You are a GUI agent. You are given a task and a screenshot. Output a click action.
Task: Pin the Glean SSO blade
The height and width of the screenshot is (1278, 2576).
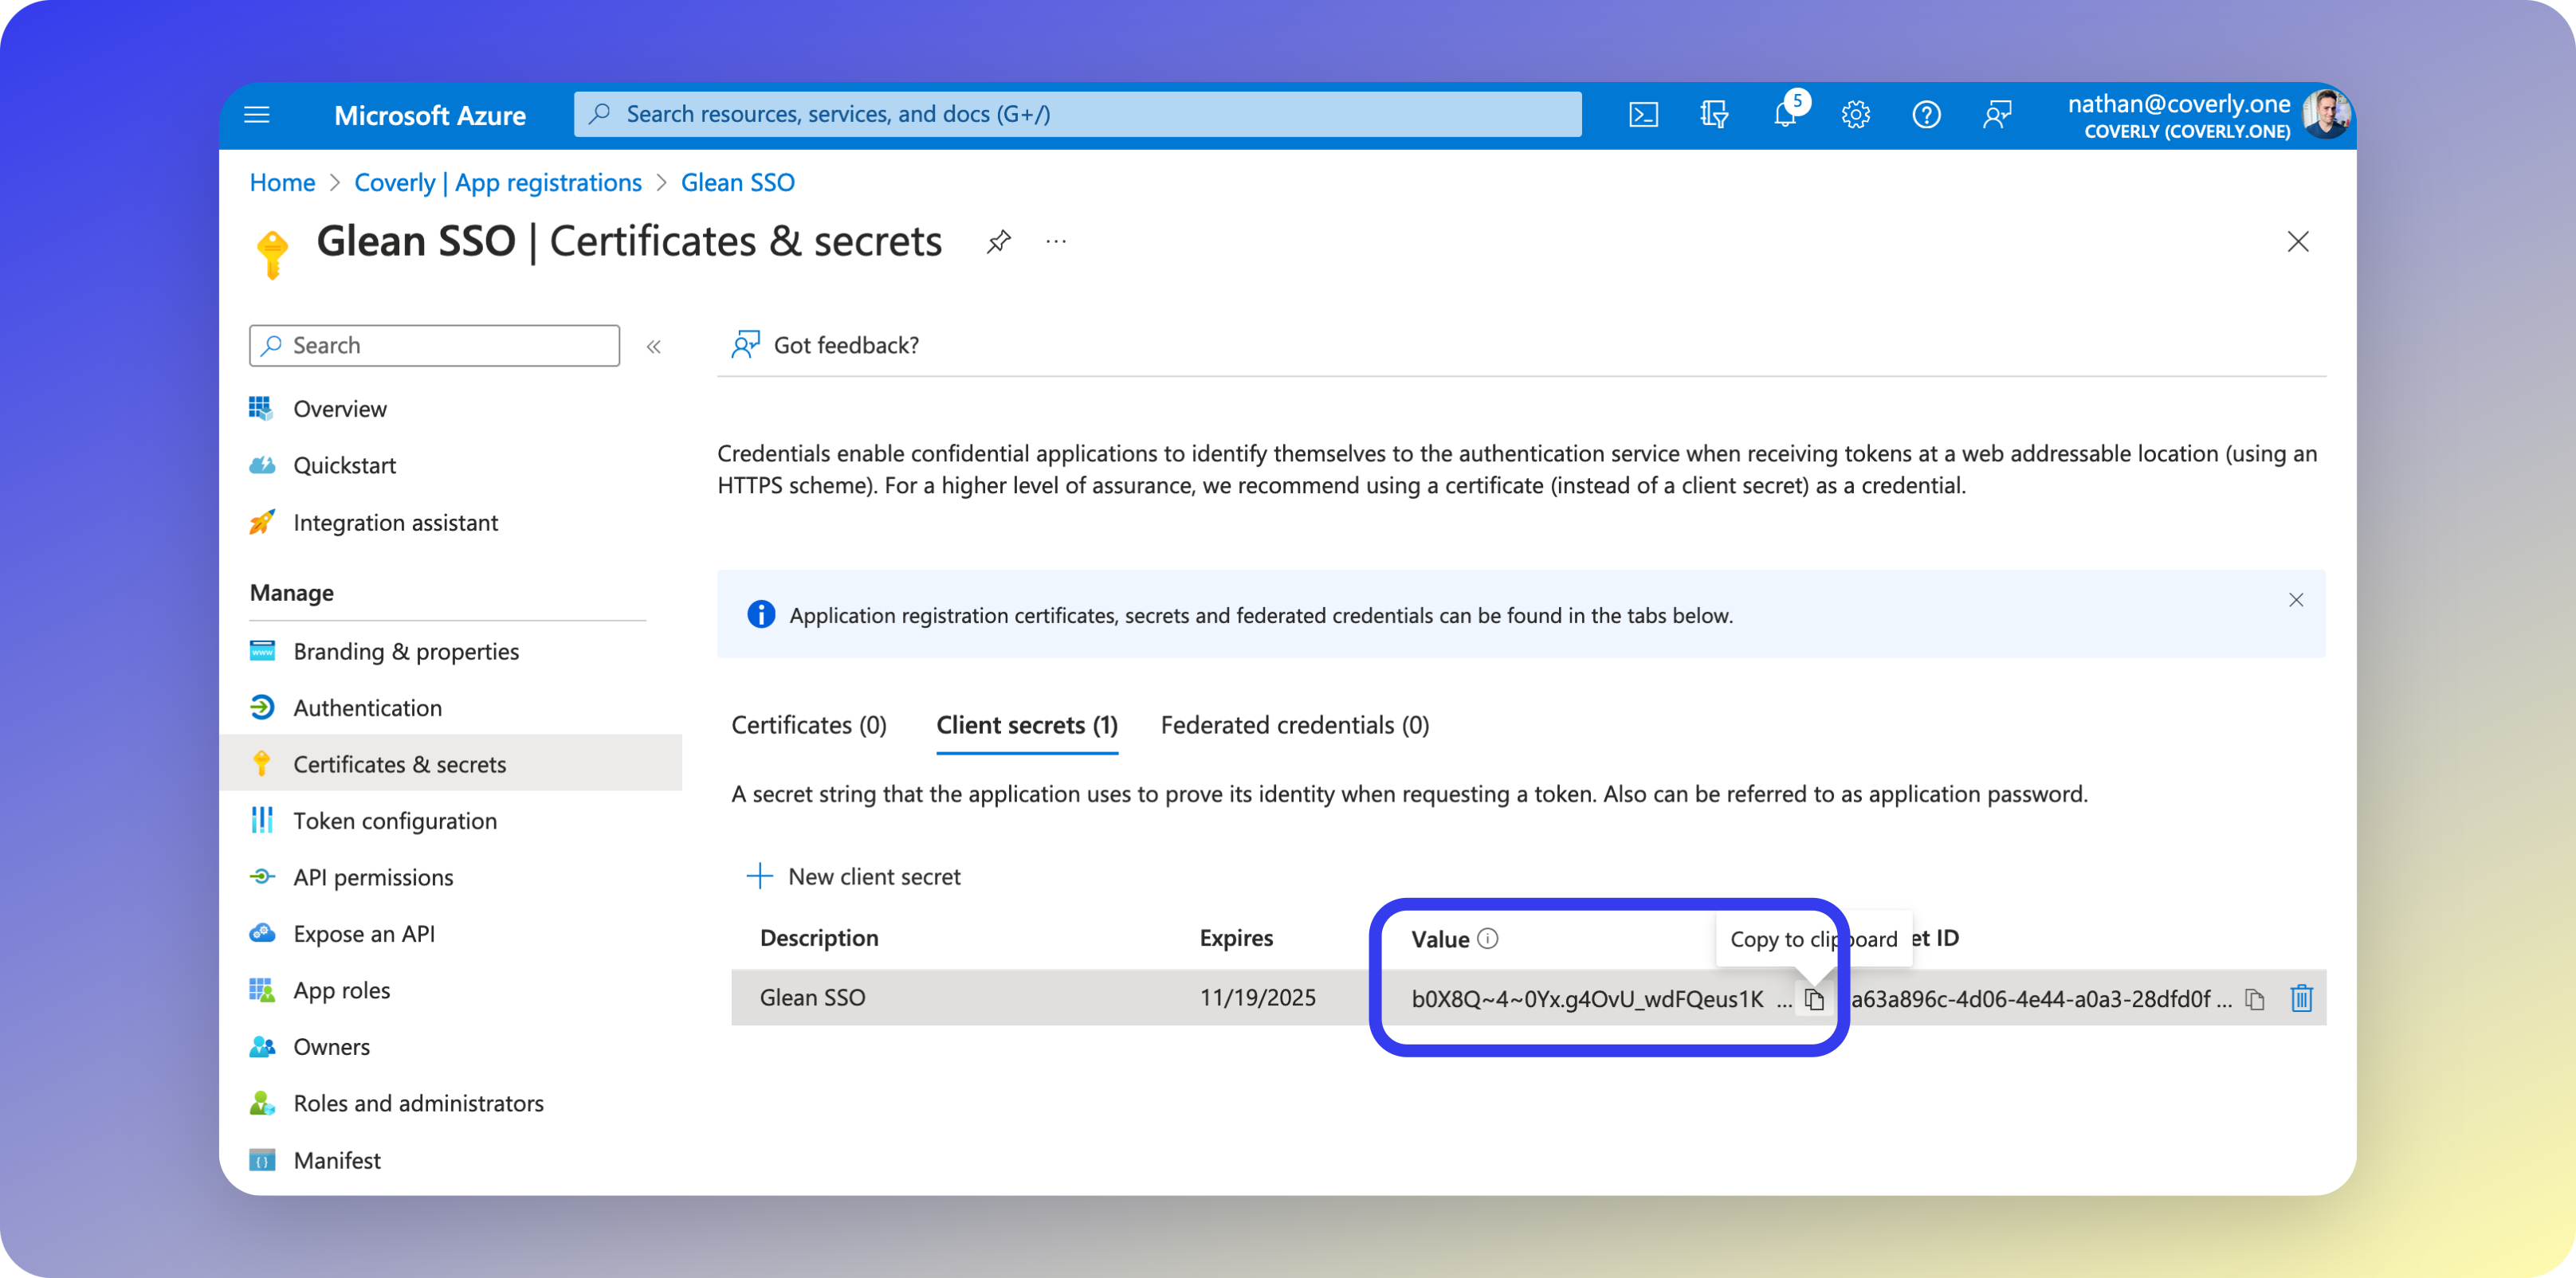(x=998, y=241)
